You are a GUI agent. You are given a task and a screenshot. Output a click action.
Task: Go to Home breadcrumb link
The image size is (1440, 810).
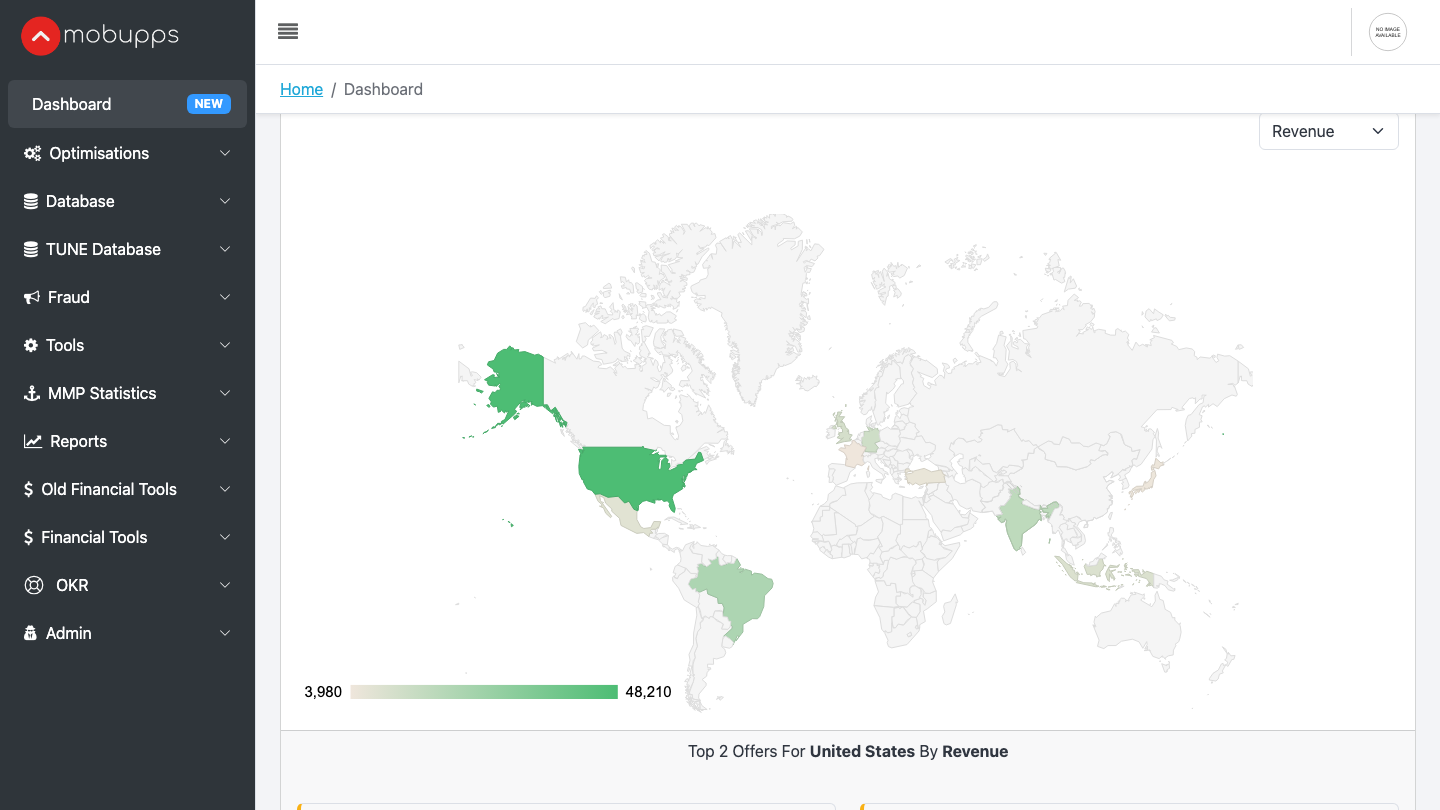301,89
